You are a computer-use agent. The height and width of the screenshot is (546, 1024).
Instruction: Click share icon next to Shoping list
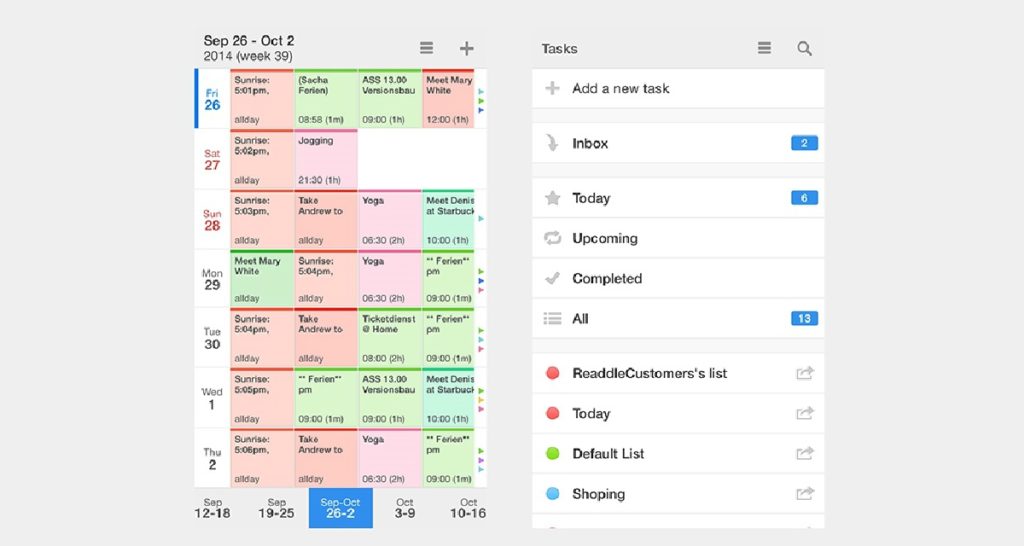pos(804,494)
